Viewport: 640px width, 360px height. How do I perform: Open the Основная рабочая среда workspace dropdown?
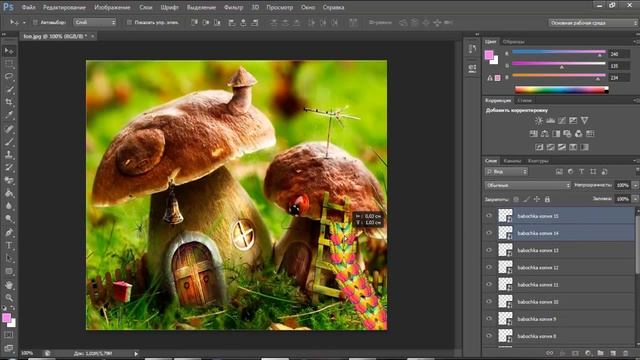tap(593, 23)
